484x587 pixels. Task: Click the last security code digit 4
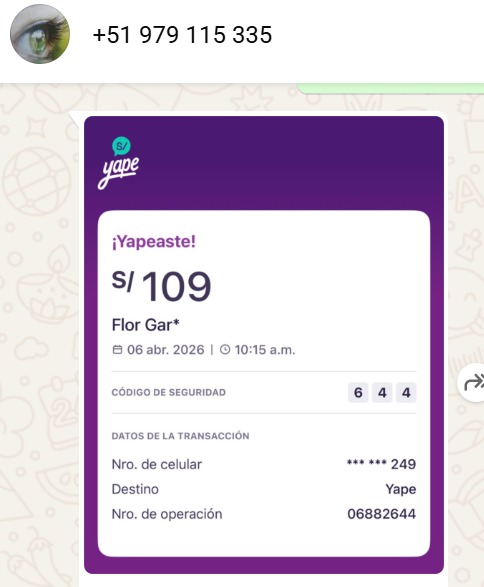pos(406,392)
